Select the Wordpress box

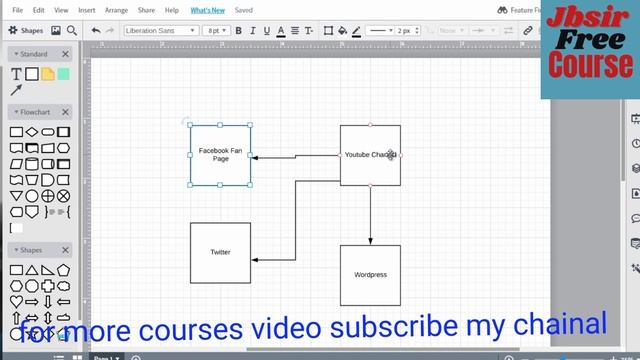pyautogui.click(x=370, y=275)
